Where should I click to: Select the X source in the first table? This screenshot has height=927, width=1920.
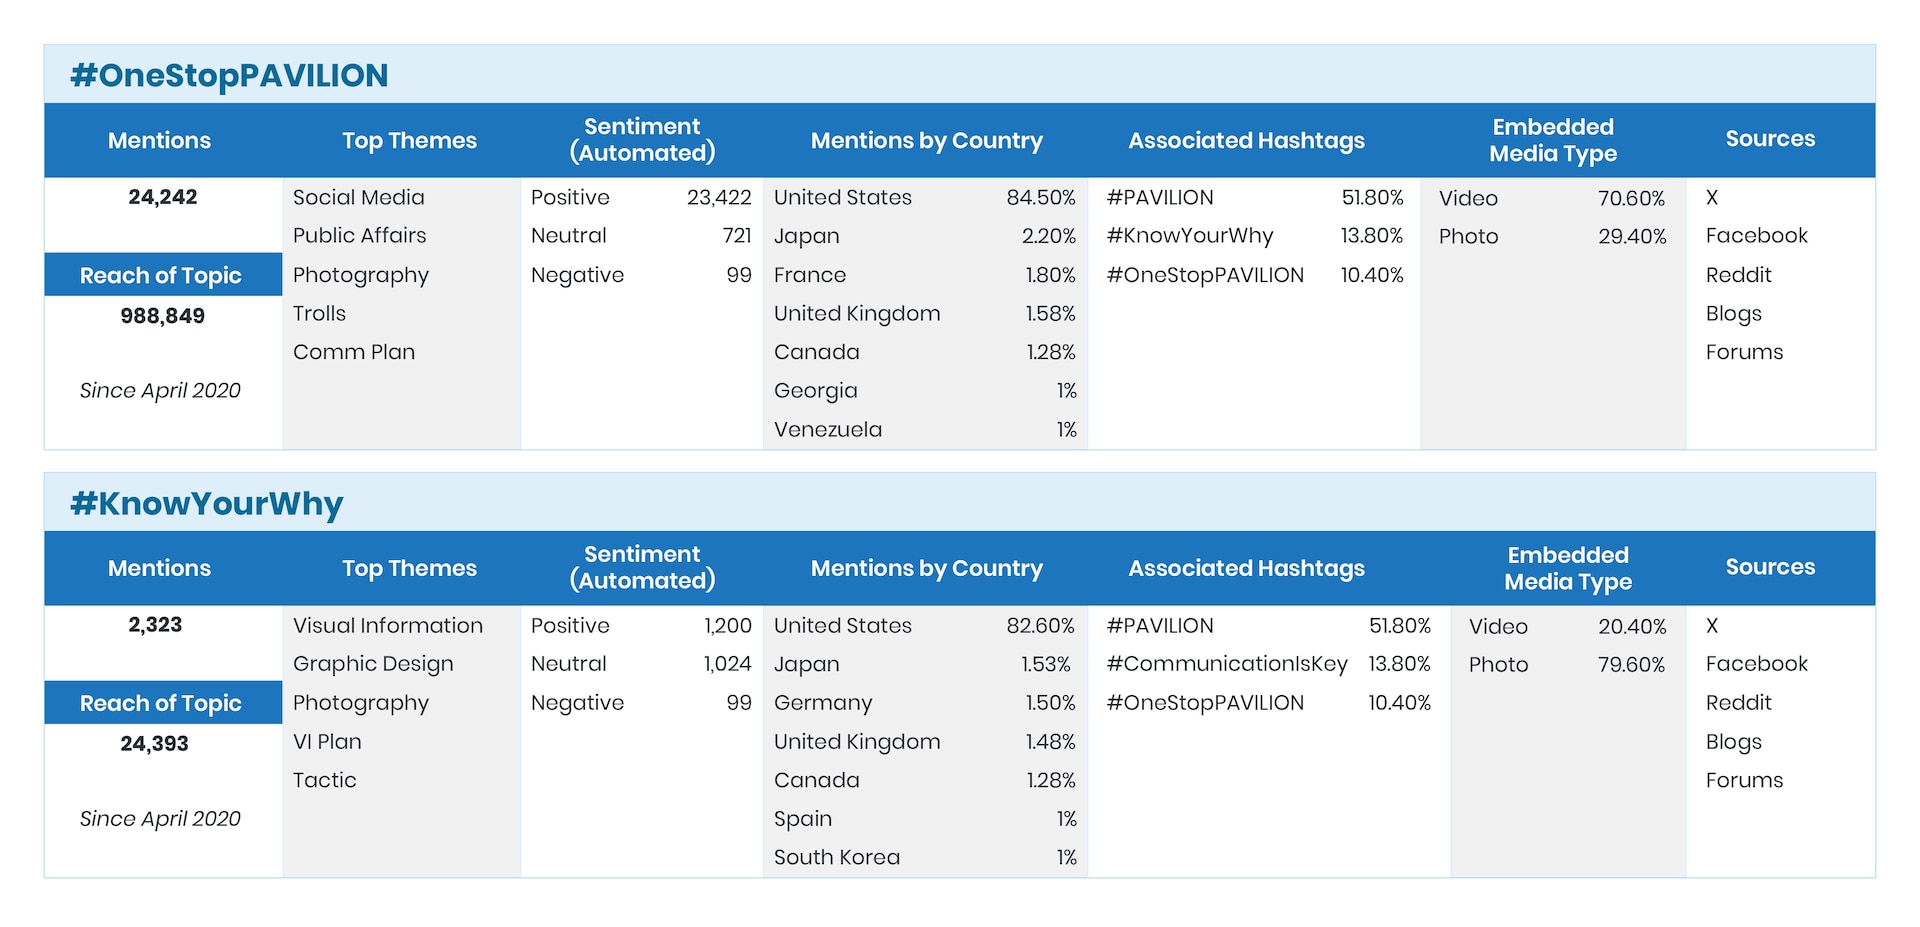click(1712, 197)
